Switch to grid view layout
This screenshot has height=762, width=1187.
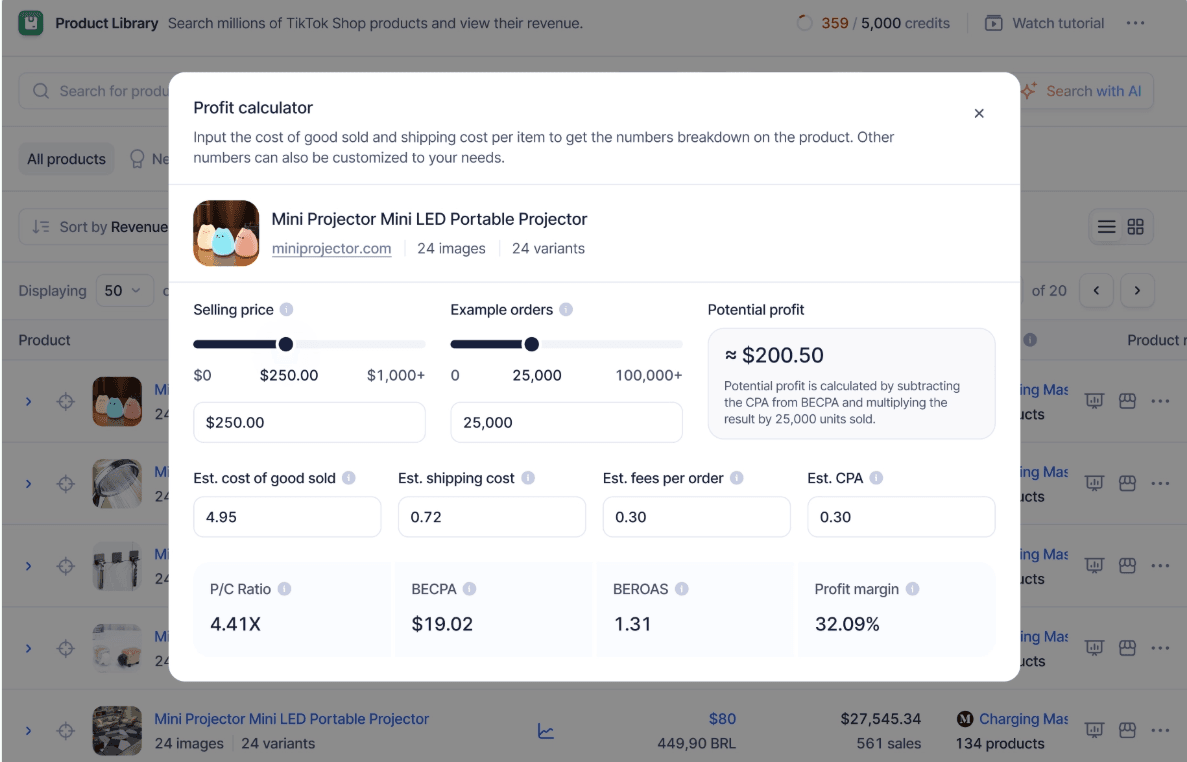[1135, 227]
